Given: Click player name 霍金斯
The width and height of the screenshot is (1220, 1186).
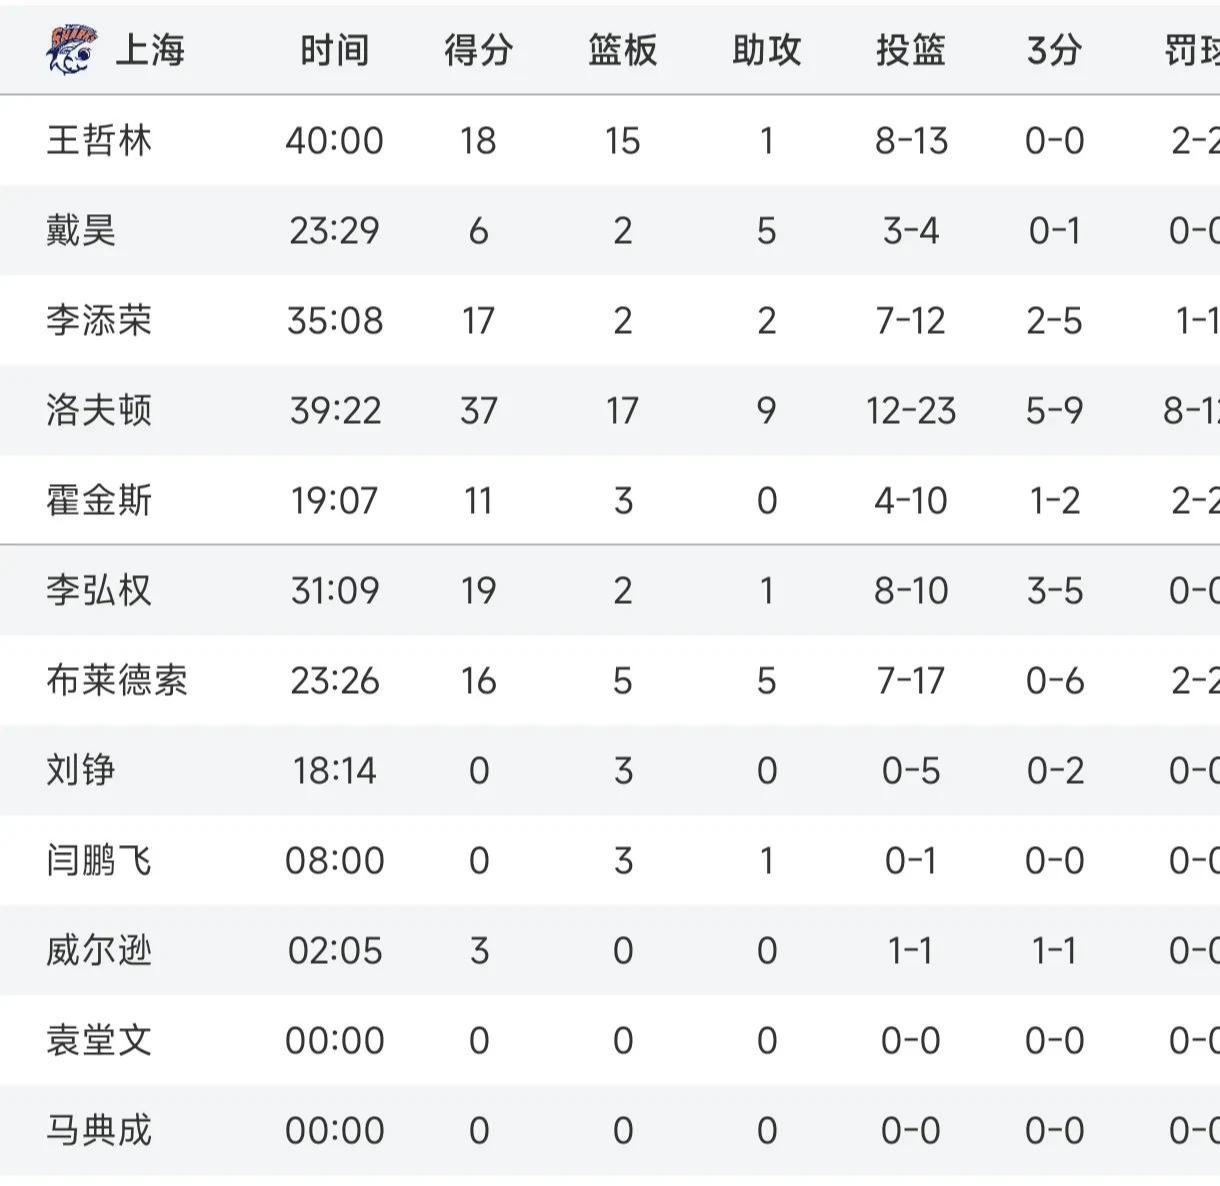Looking at the screenshot, I should (99, 500).
